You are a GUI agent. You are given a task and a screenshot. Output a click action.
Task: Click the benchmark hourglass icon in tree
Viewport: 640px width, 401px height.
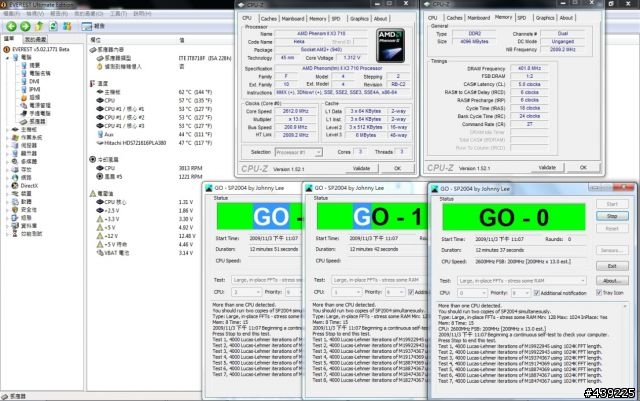[15, 234]
